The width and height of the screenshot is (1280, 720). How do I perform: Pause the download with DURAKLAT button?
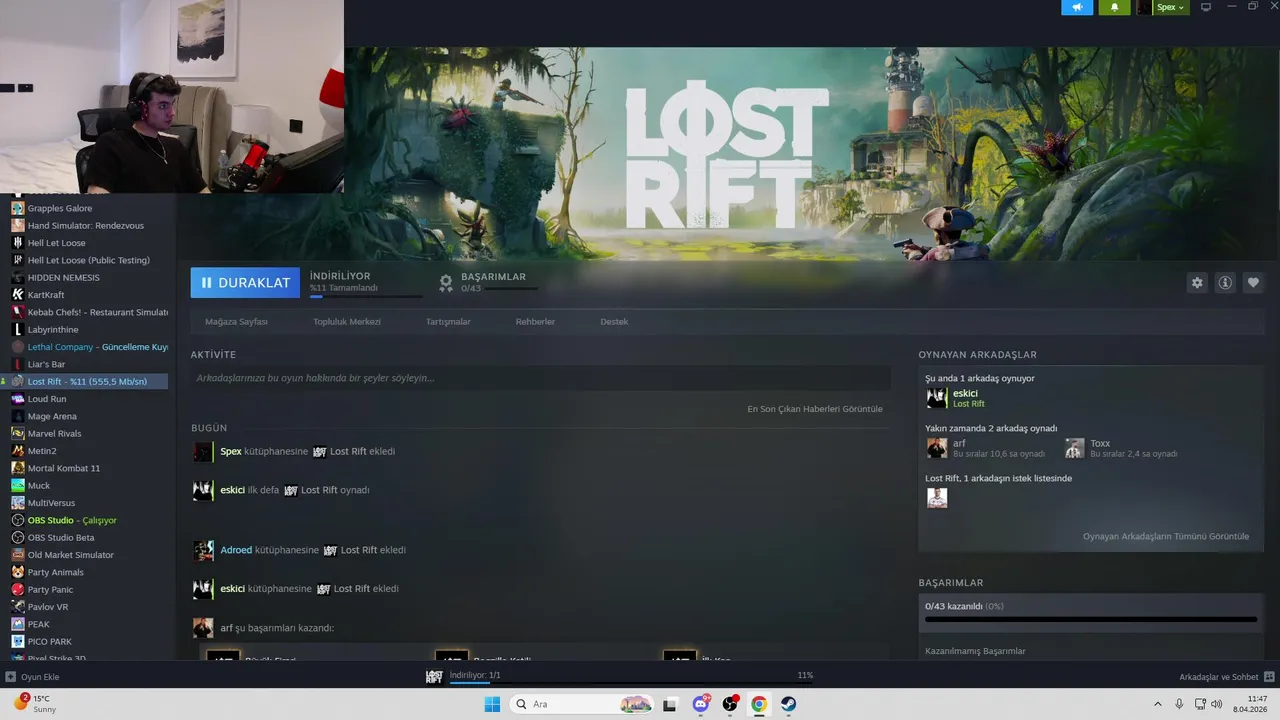click(x=245, y=283)
